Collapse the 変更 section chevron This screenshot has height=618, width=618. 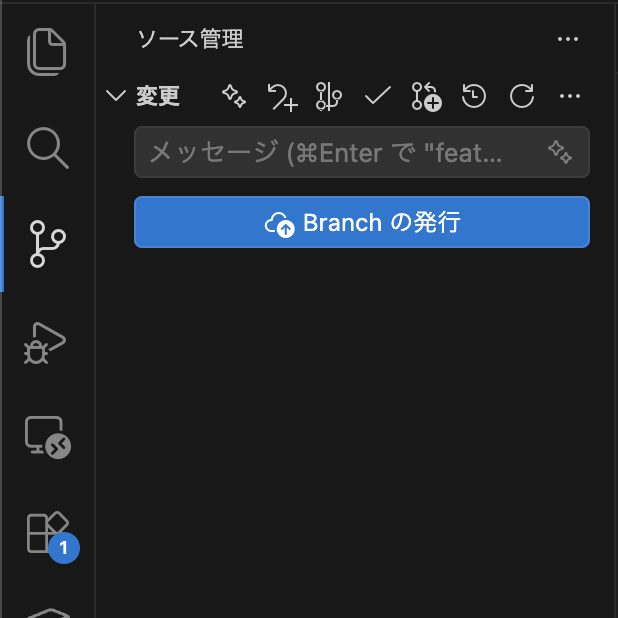116,96
